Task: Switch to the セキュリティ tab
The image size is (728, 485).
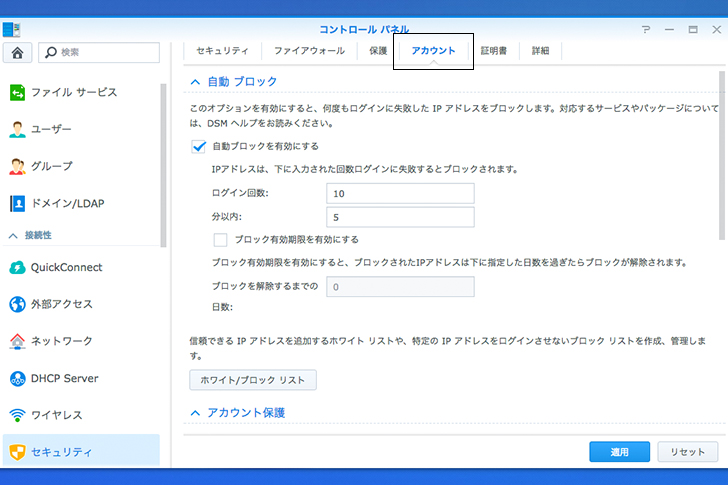Action: click(222, 51)
